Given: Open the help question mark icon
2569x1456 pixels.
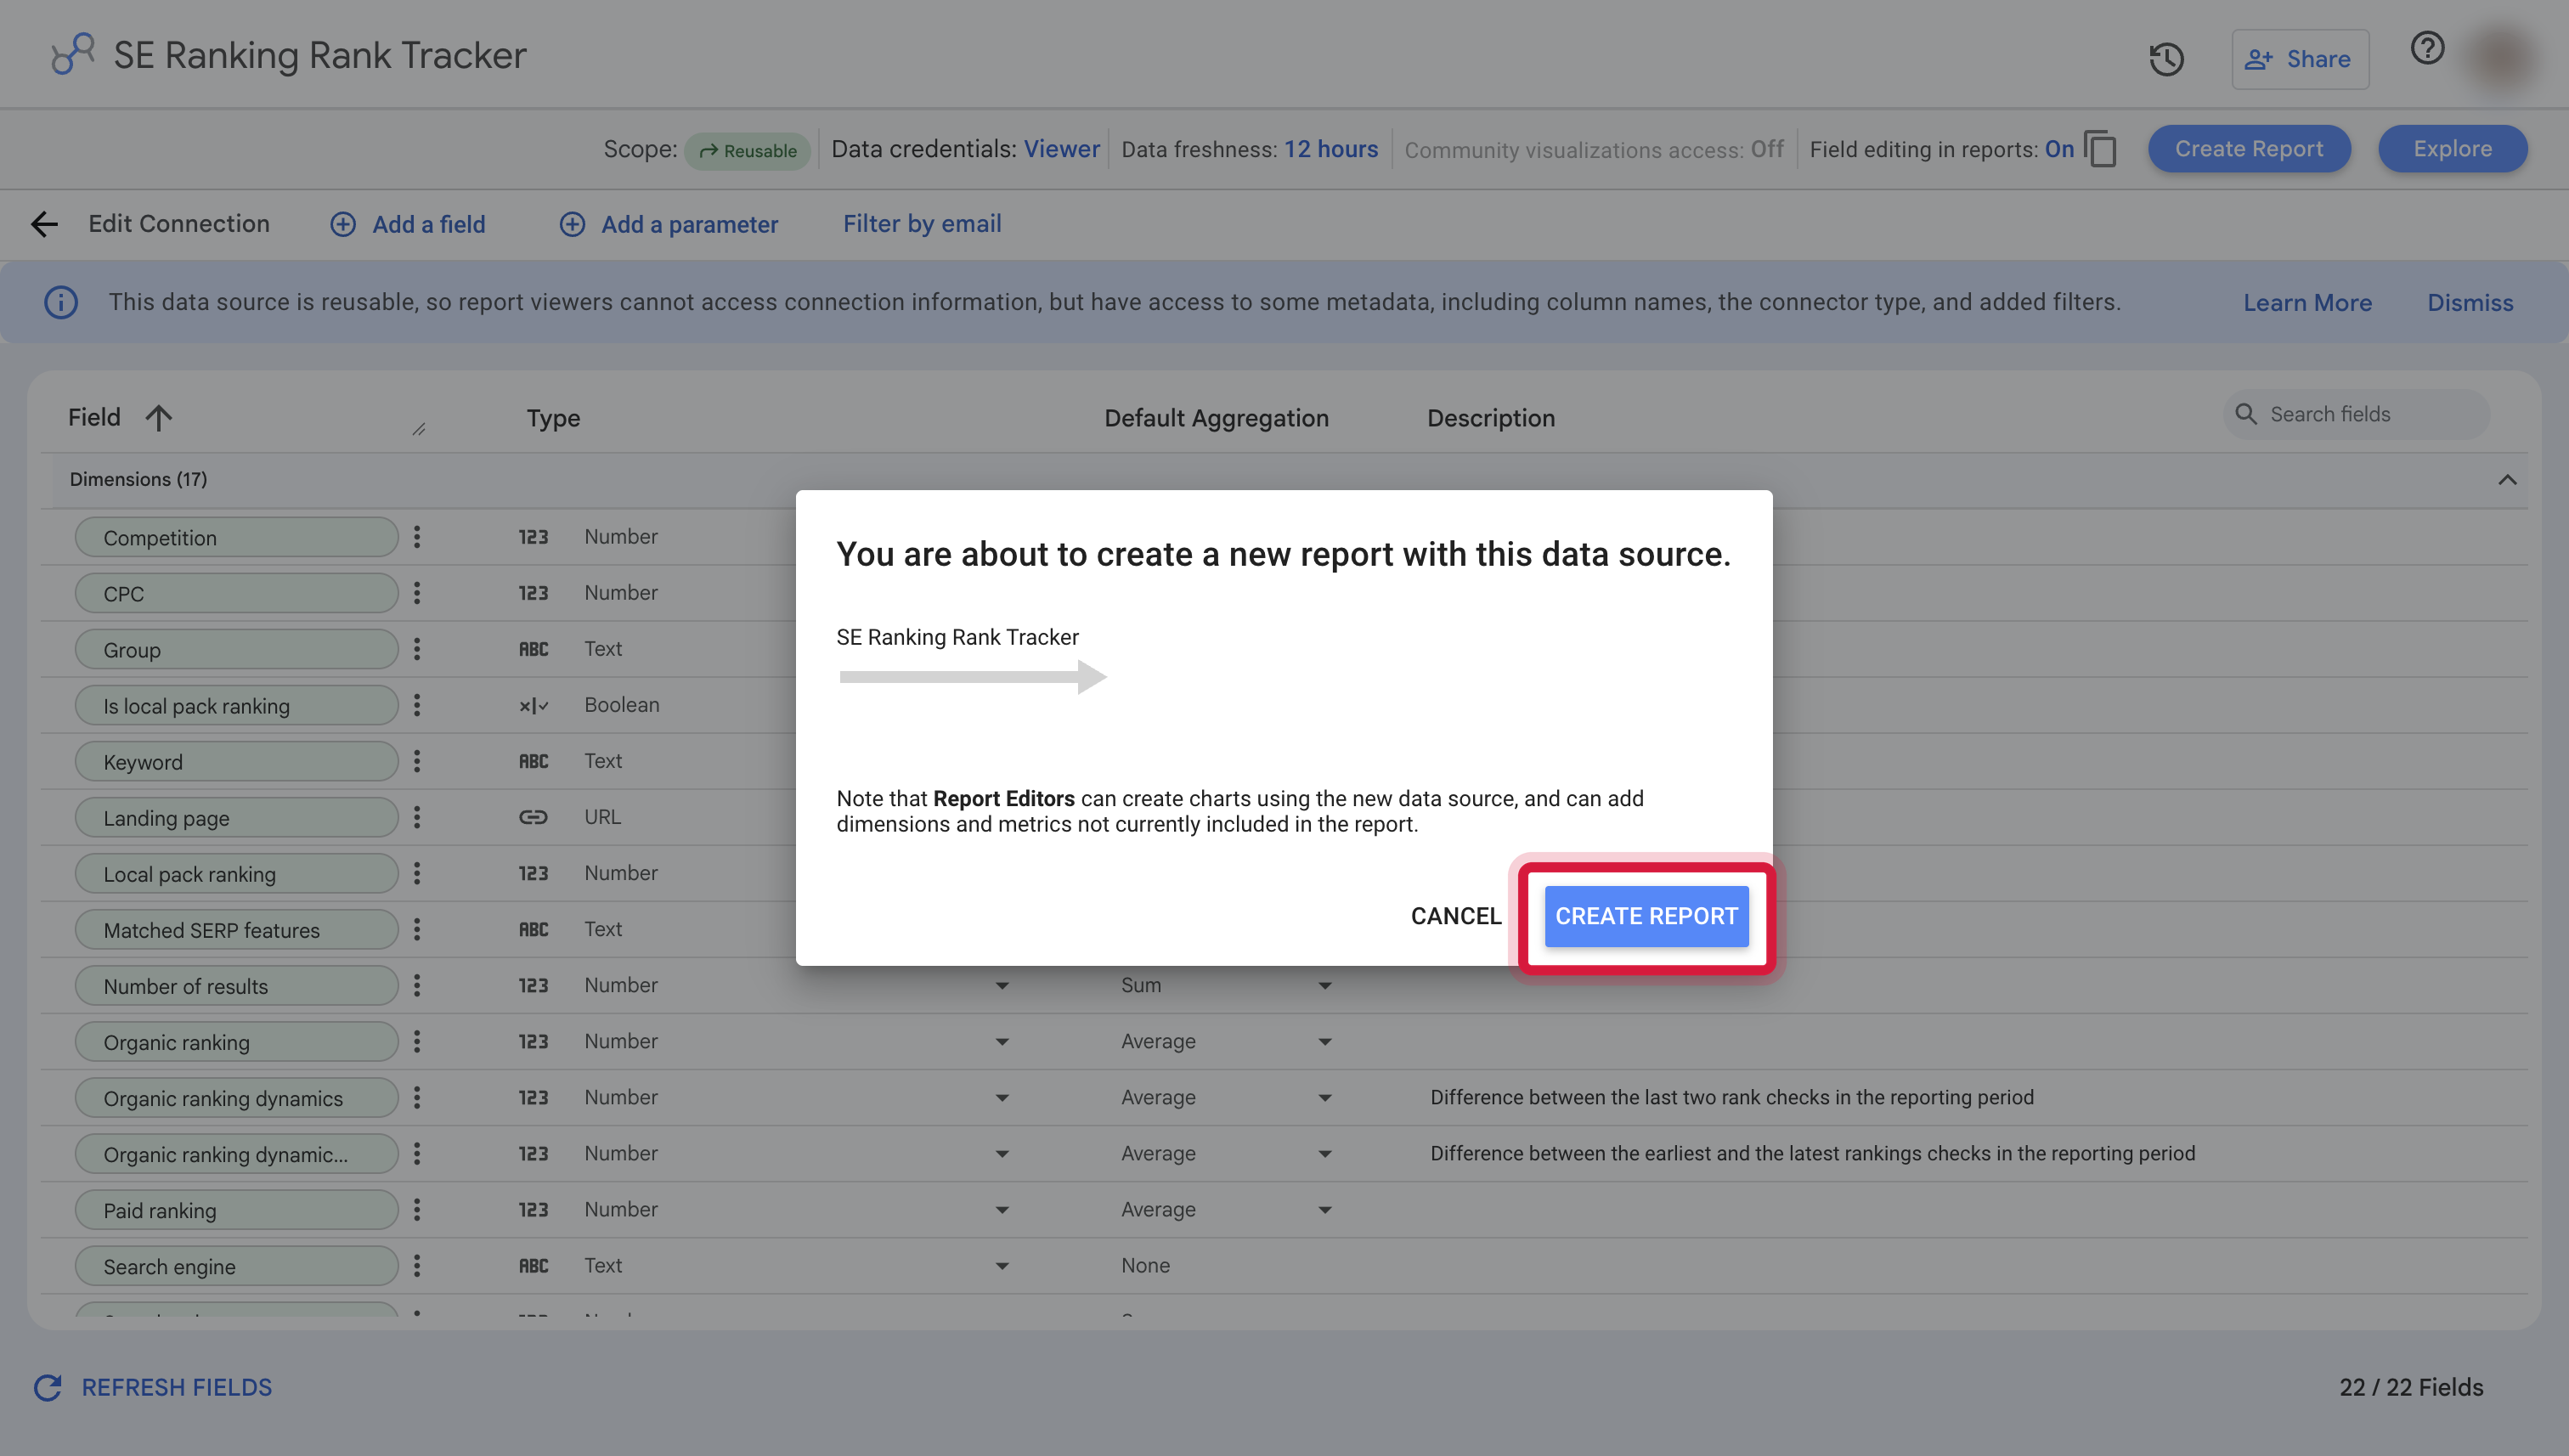Looking at the screenshot, I should (x=2427, y=48).
